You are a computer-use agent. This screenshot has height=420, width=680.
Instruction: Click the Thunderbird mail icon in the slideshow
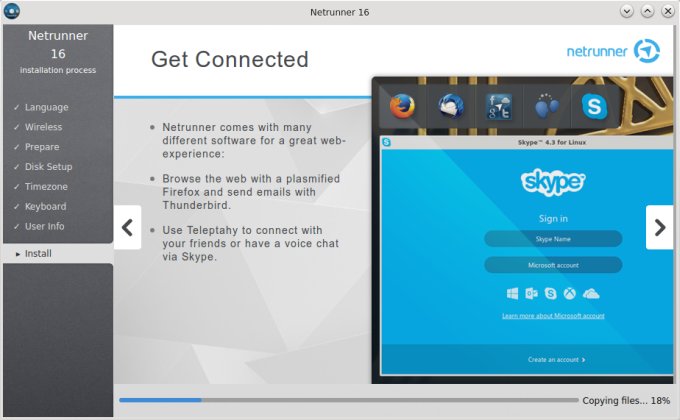451,106
